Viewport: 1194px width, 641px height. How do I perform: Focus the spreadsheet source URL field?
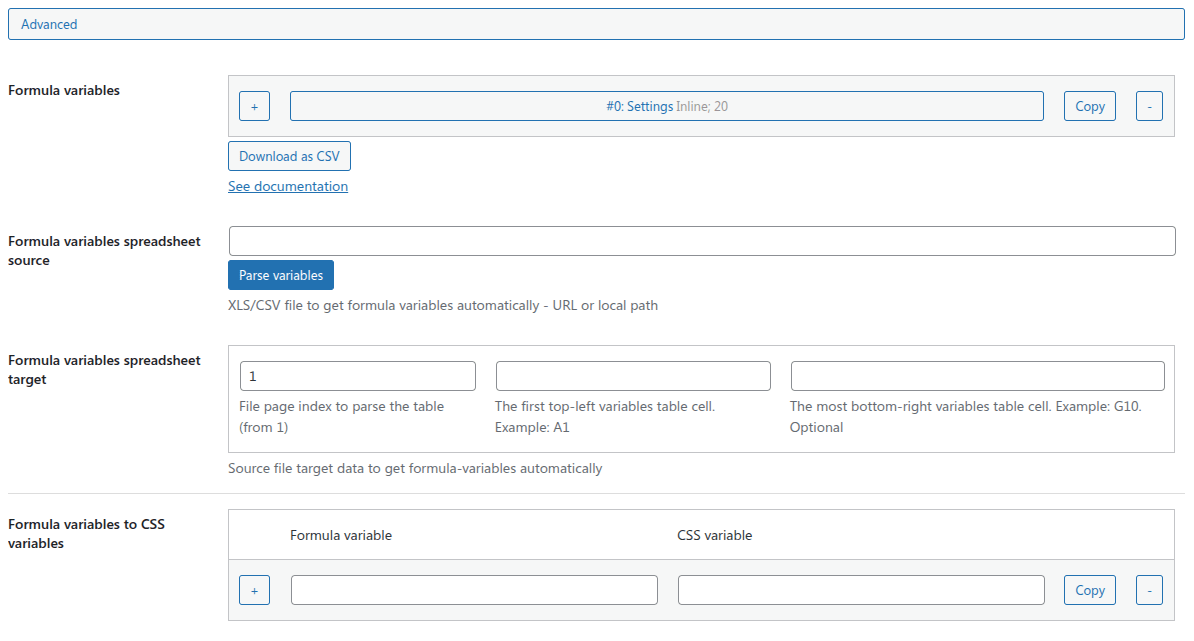coord(701,241)
